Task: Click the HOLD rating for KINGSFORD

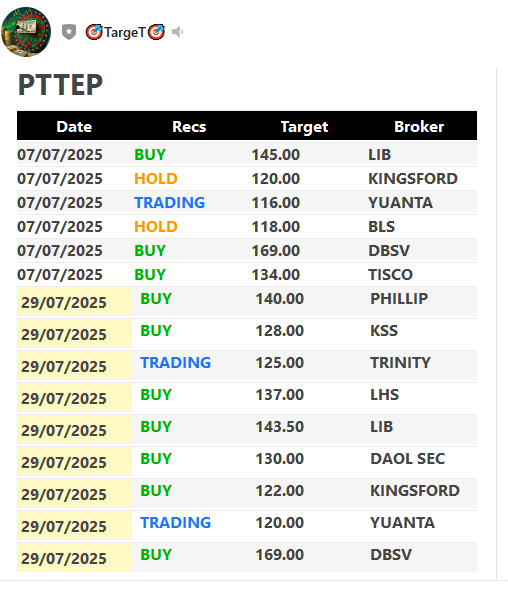Action: [x=156, y=179]
